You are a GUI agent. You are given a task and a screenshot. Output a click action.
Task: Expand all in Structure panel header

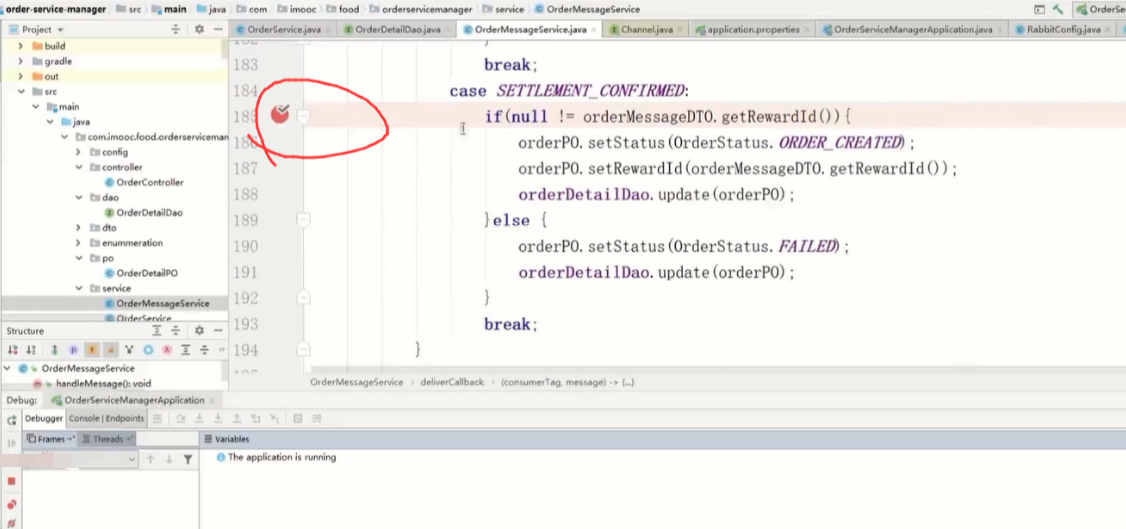click(x=157, y=330)
